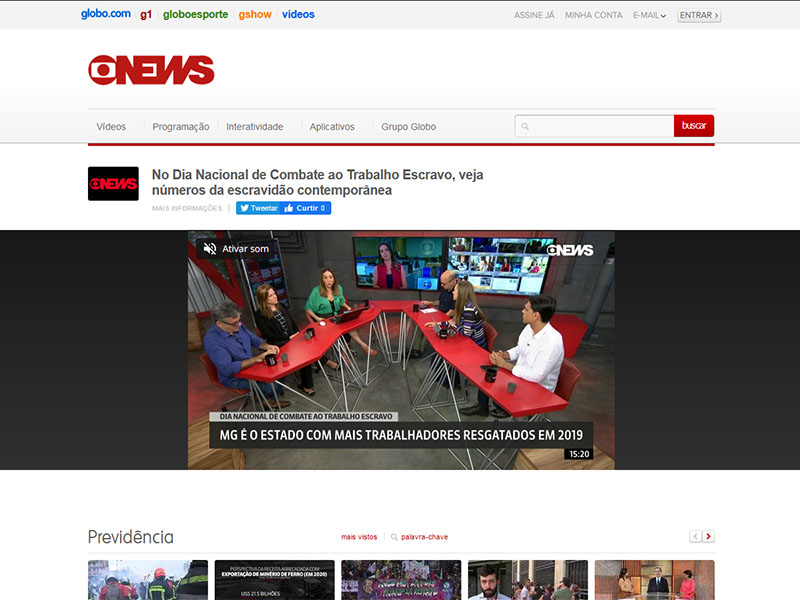
Task: Open the globo.com link
Action: [106, 14]
